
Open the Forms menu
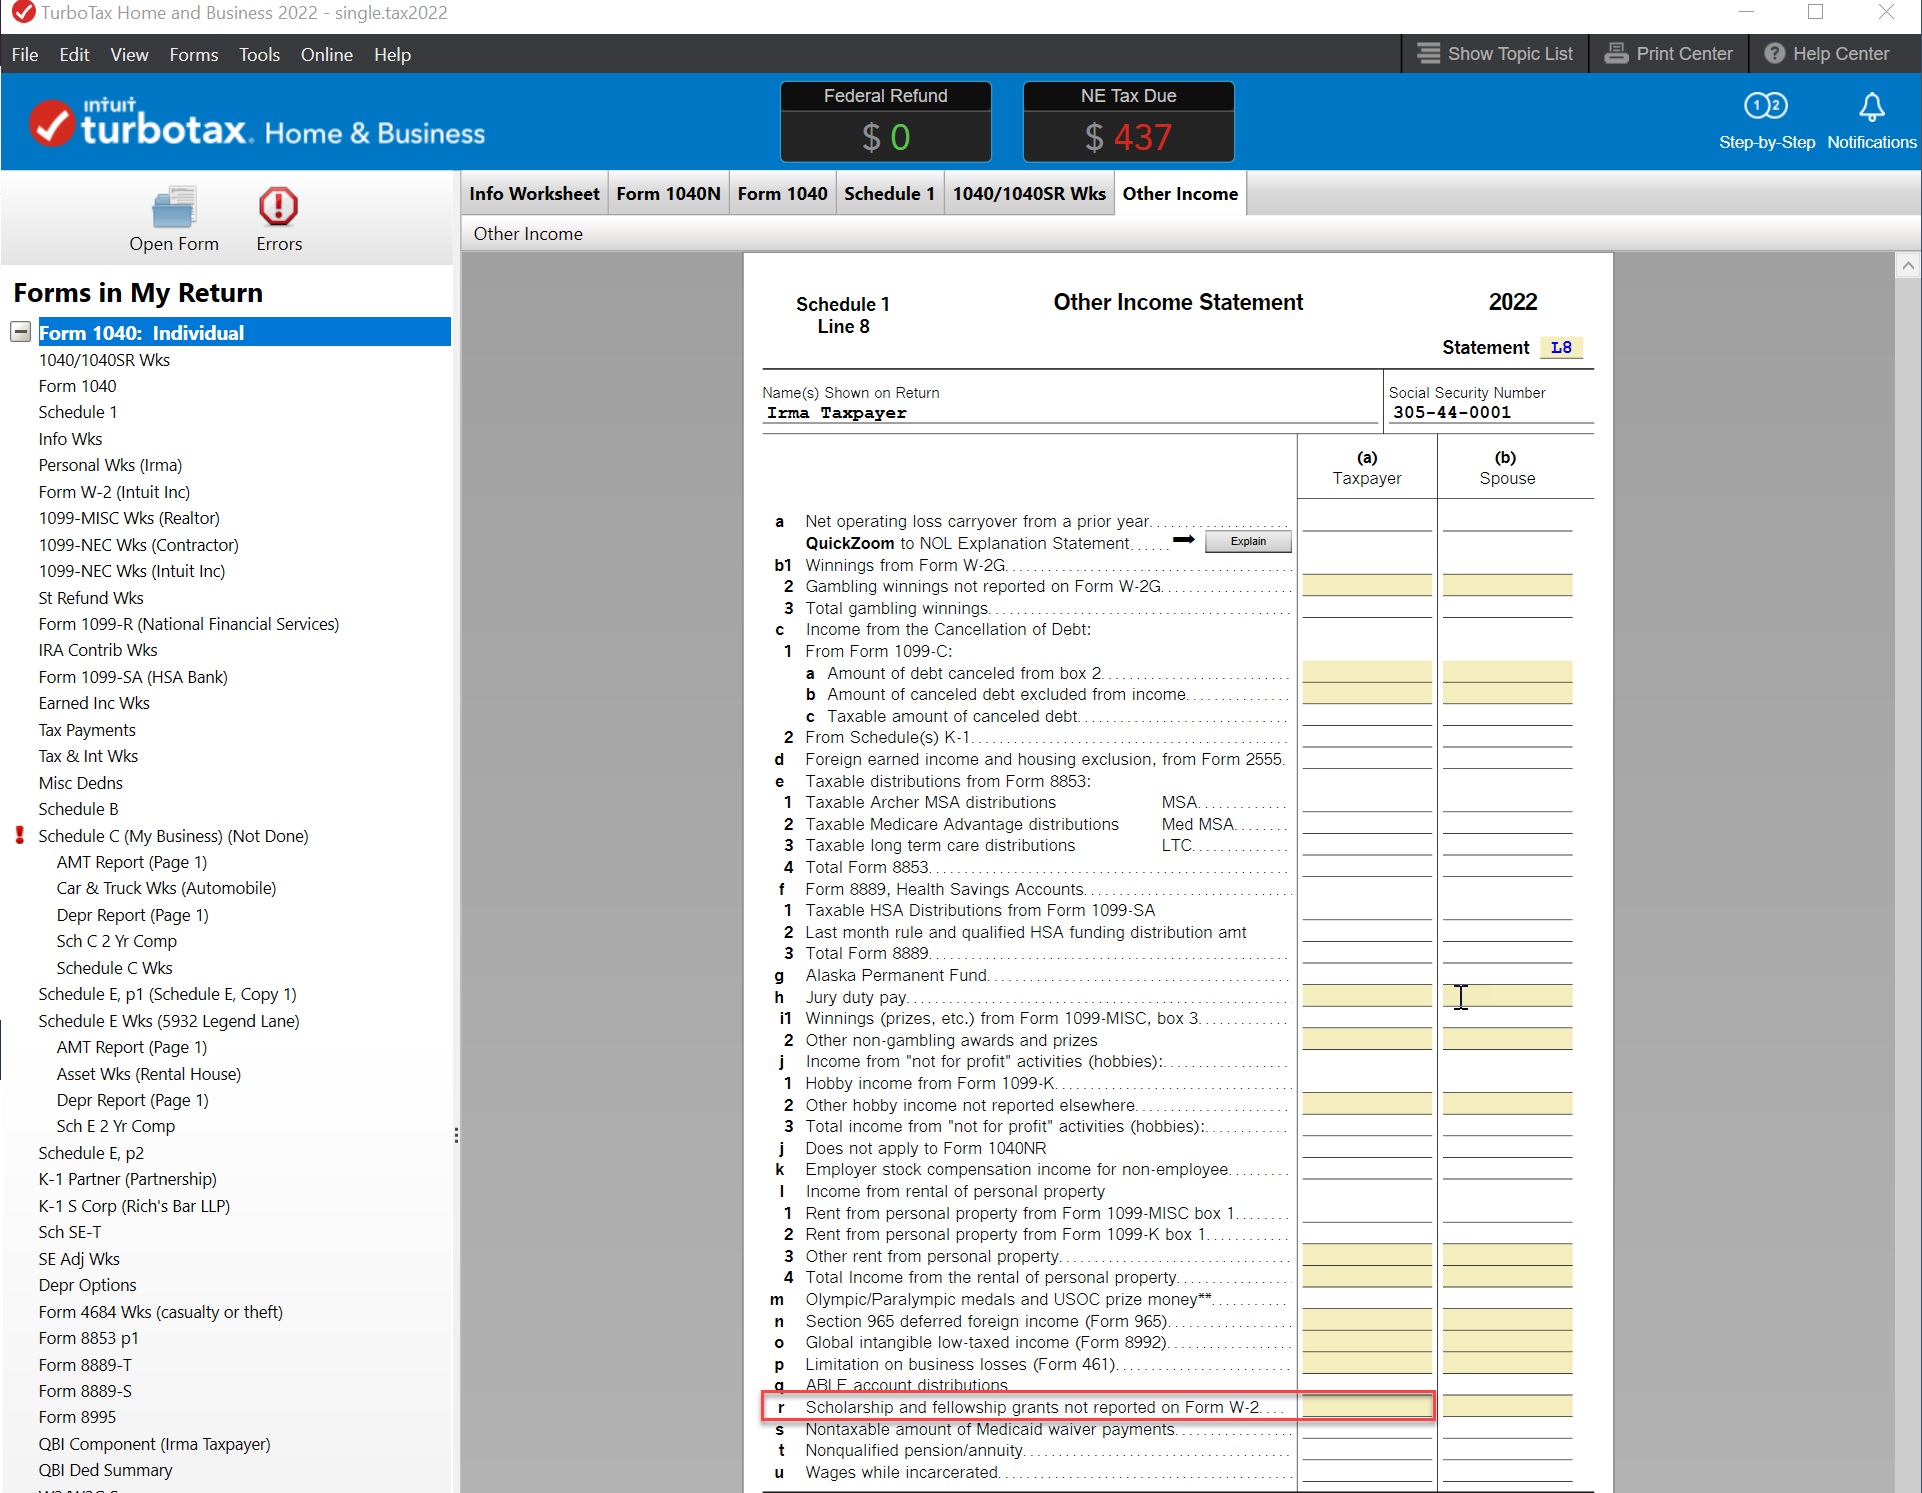(x=193, y=55)
